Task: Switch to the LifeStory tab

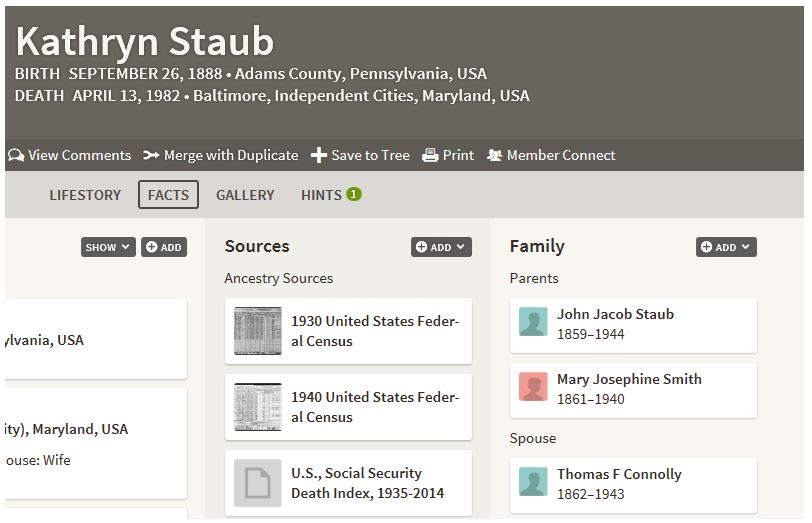Action: (x=85, y=195)
